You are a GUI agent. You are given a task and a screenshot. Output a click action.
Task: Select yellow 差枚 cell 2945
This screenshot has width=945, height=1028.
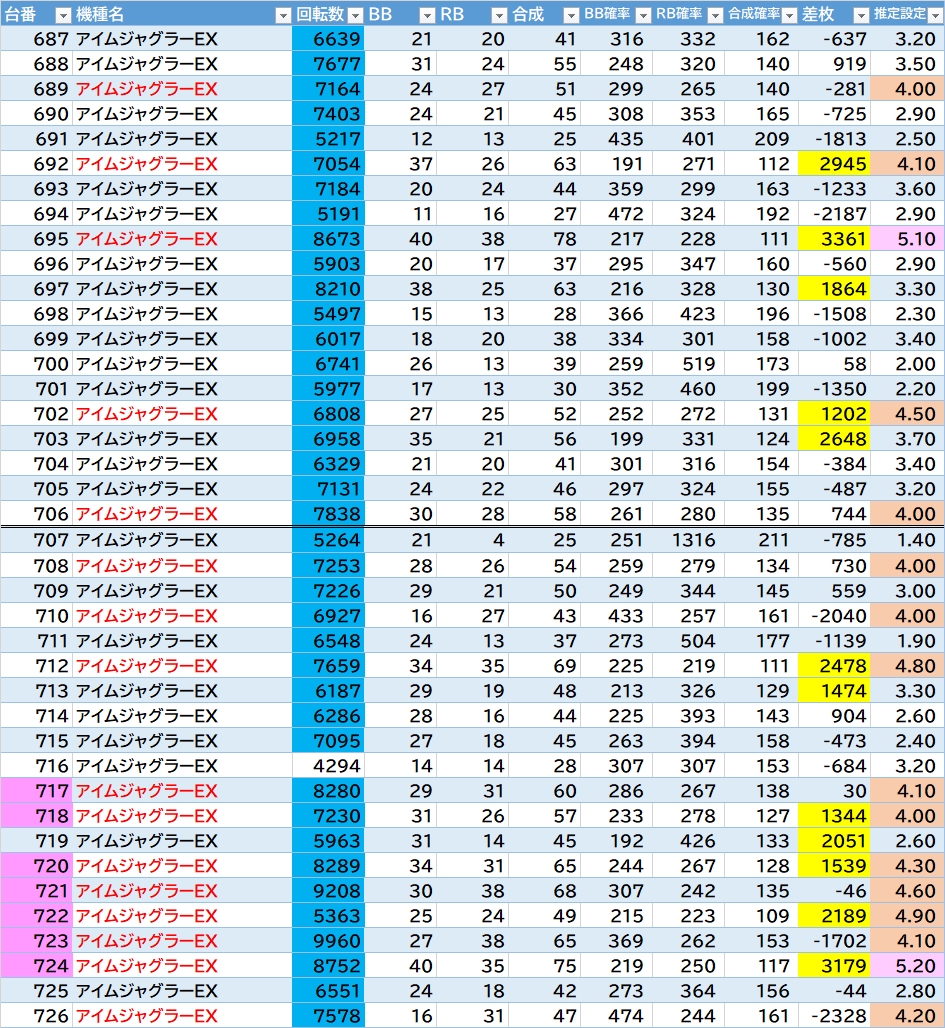834,164
